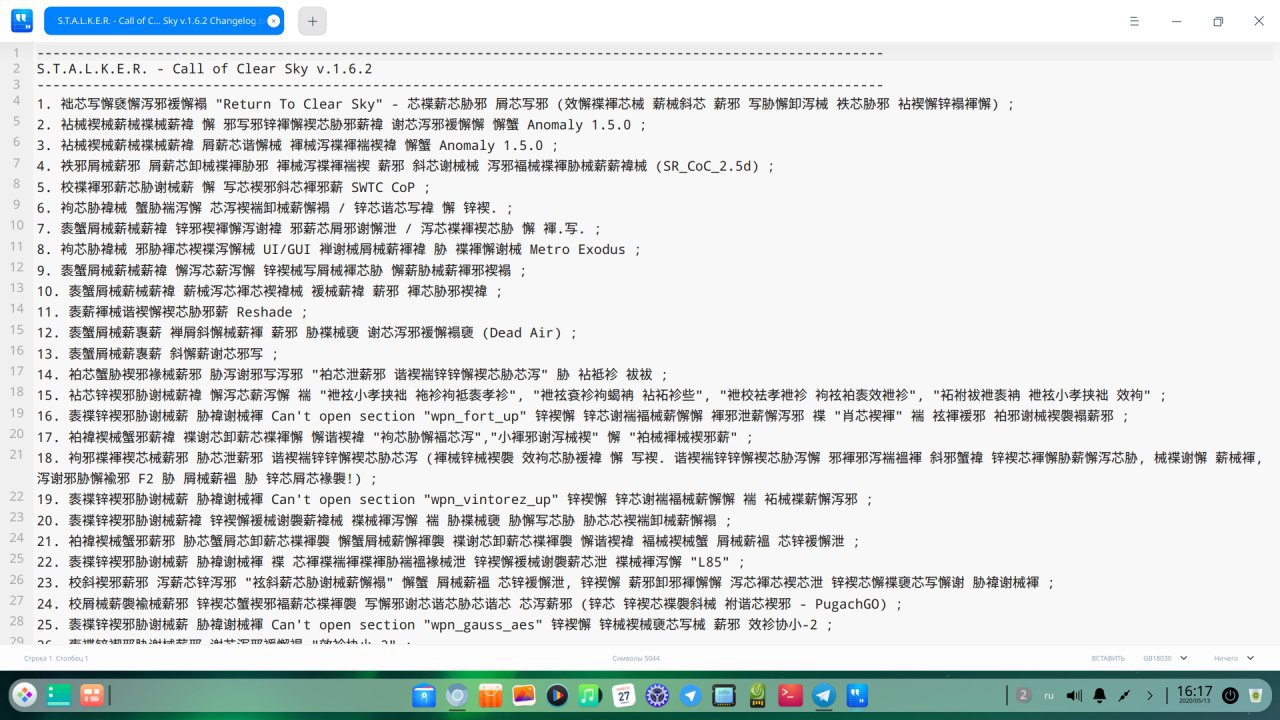Open the Telegram icon beside the terminal icon

coord(824,695)
